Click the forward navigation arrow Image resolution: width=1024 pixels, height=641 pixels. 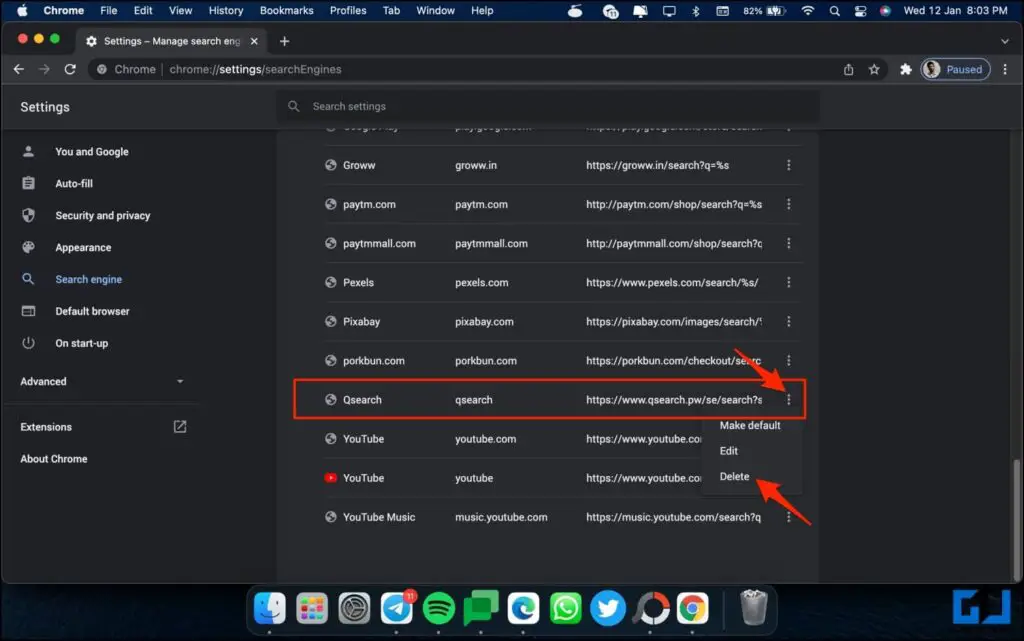[44, 69]
